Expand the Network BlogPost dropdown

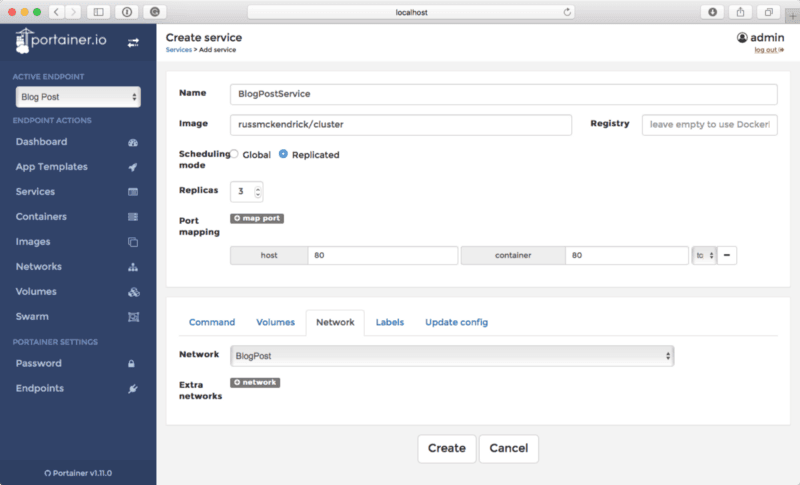451,355
